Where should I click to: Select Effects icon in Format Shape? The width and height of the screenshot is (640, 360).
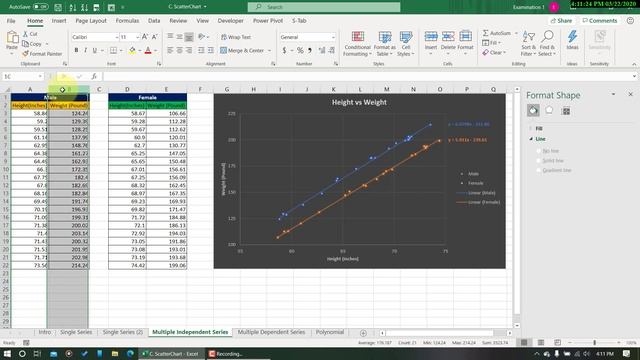click(x=549, y=110)
